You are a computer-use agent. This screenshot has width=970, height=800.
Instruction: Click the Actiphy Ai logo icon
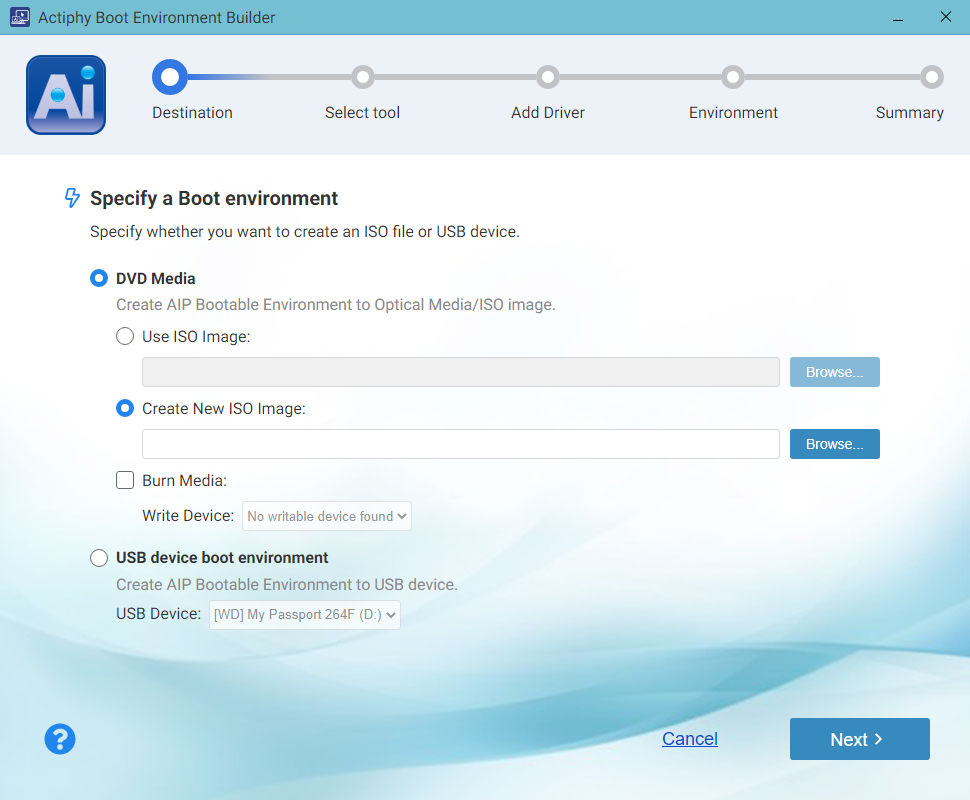coord(66,95)
